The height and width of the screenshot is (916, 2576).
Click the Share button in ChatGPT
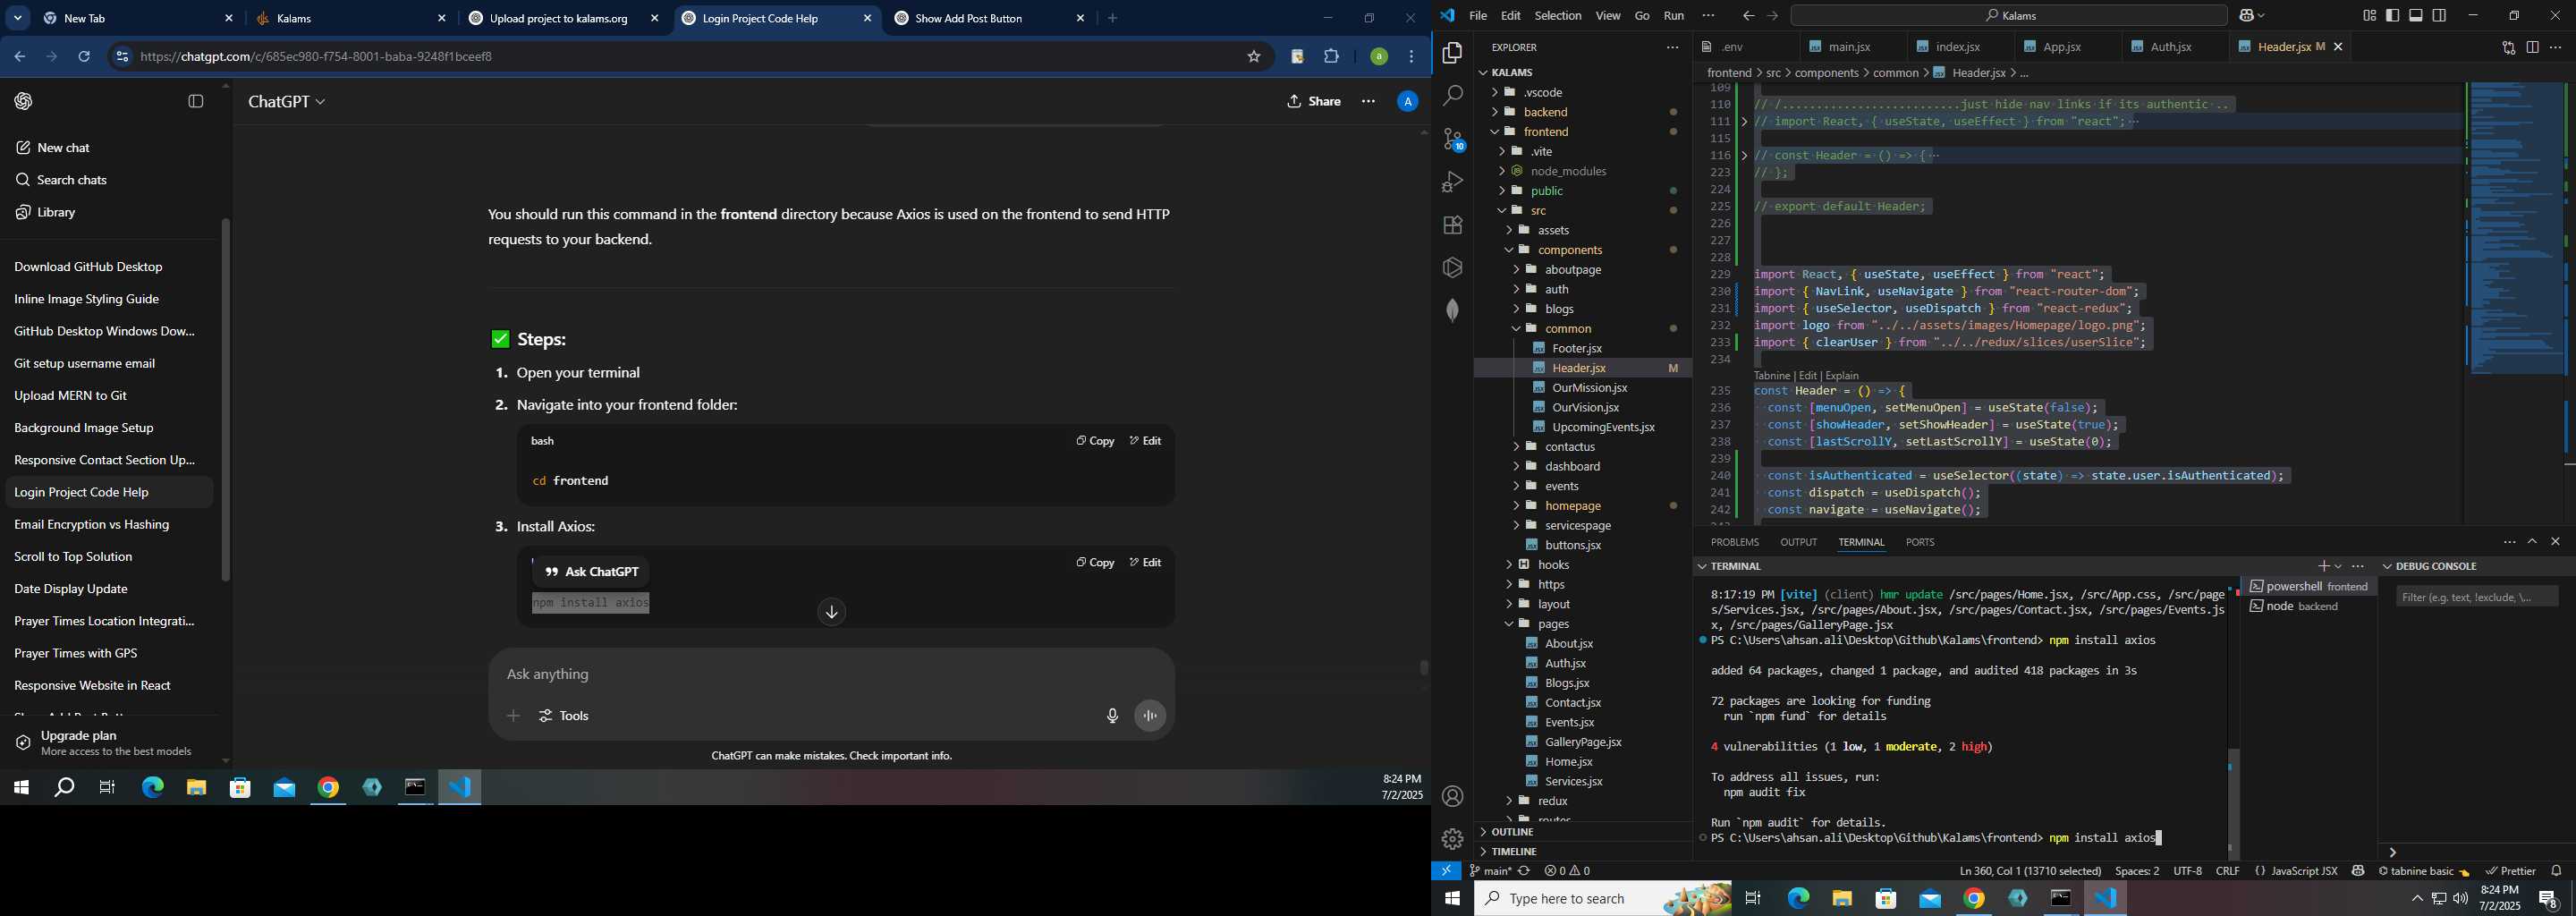[x=1314, y=101]
